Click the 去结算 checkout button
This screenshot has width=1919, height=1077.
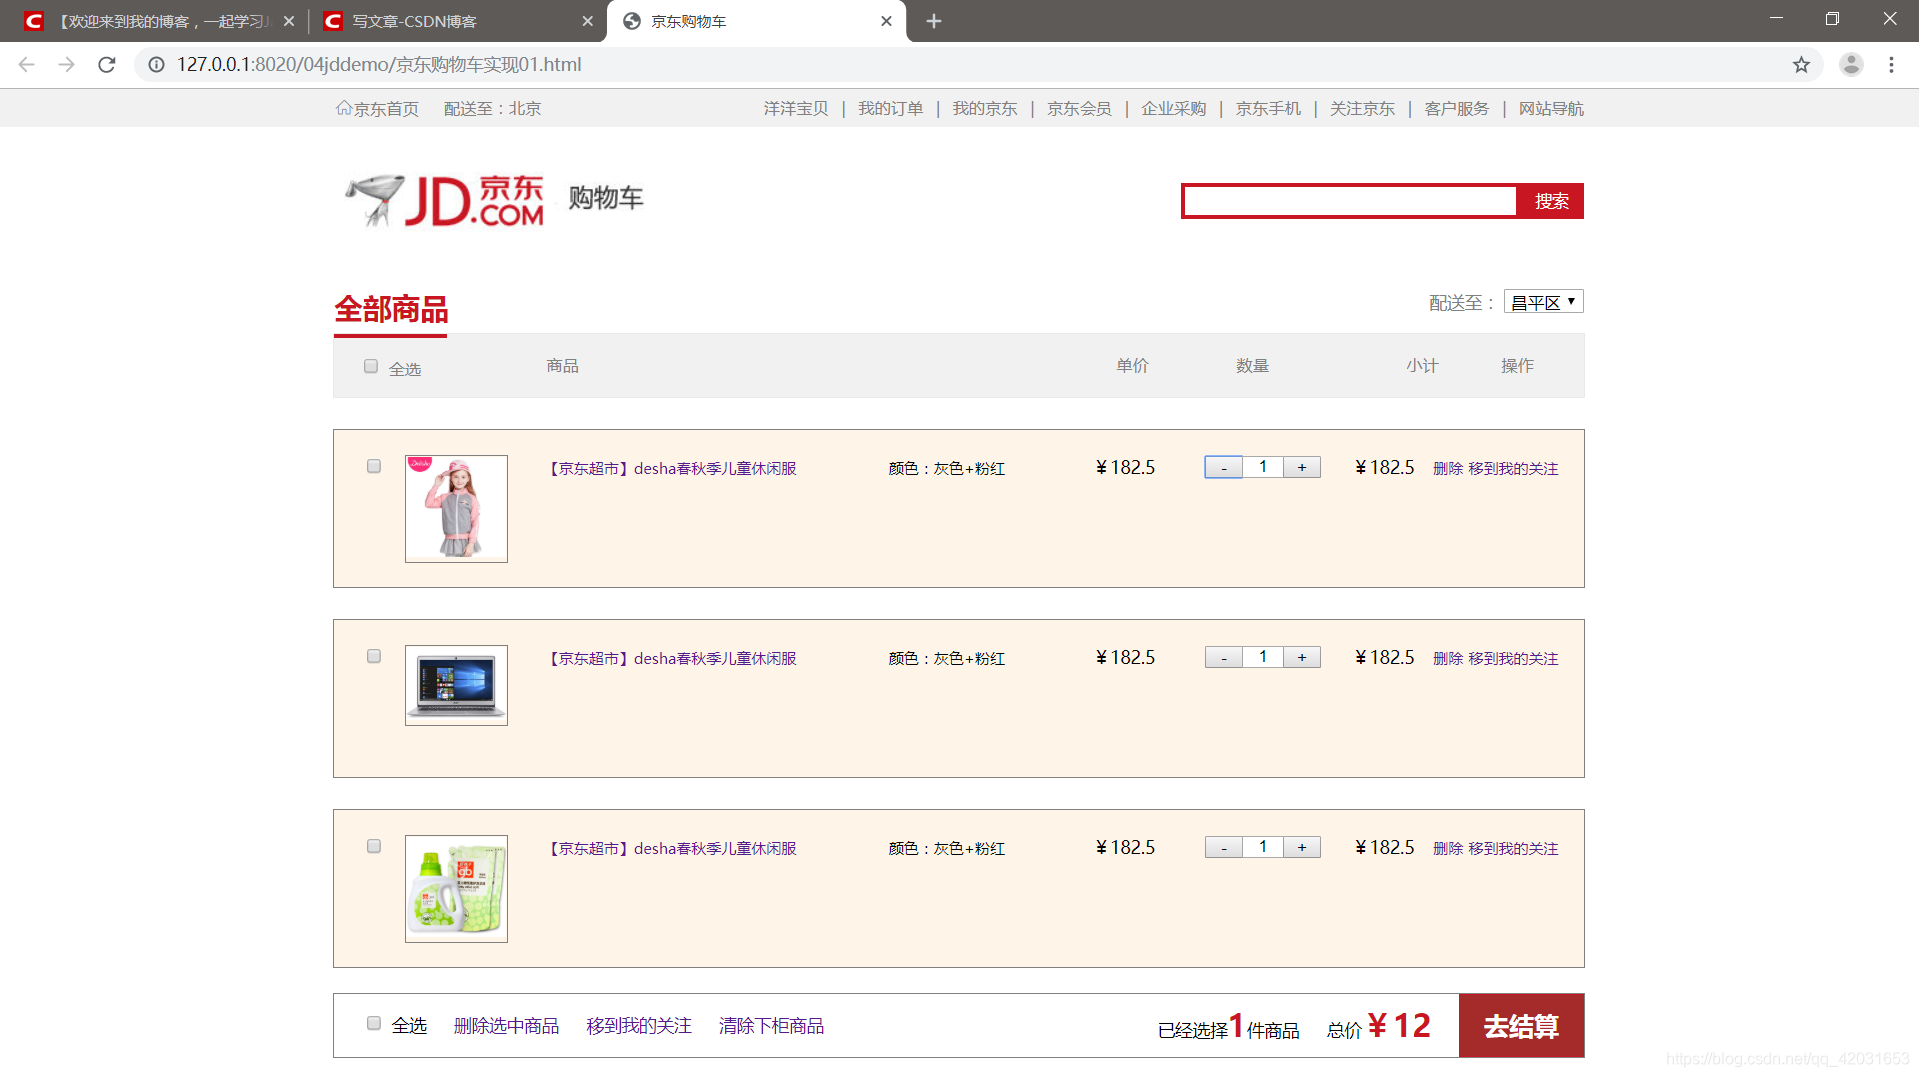coord(1521,1026)
